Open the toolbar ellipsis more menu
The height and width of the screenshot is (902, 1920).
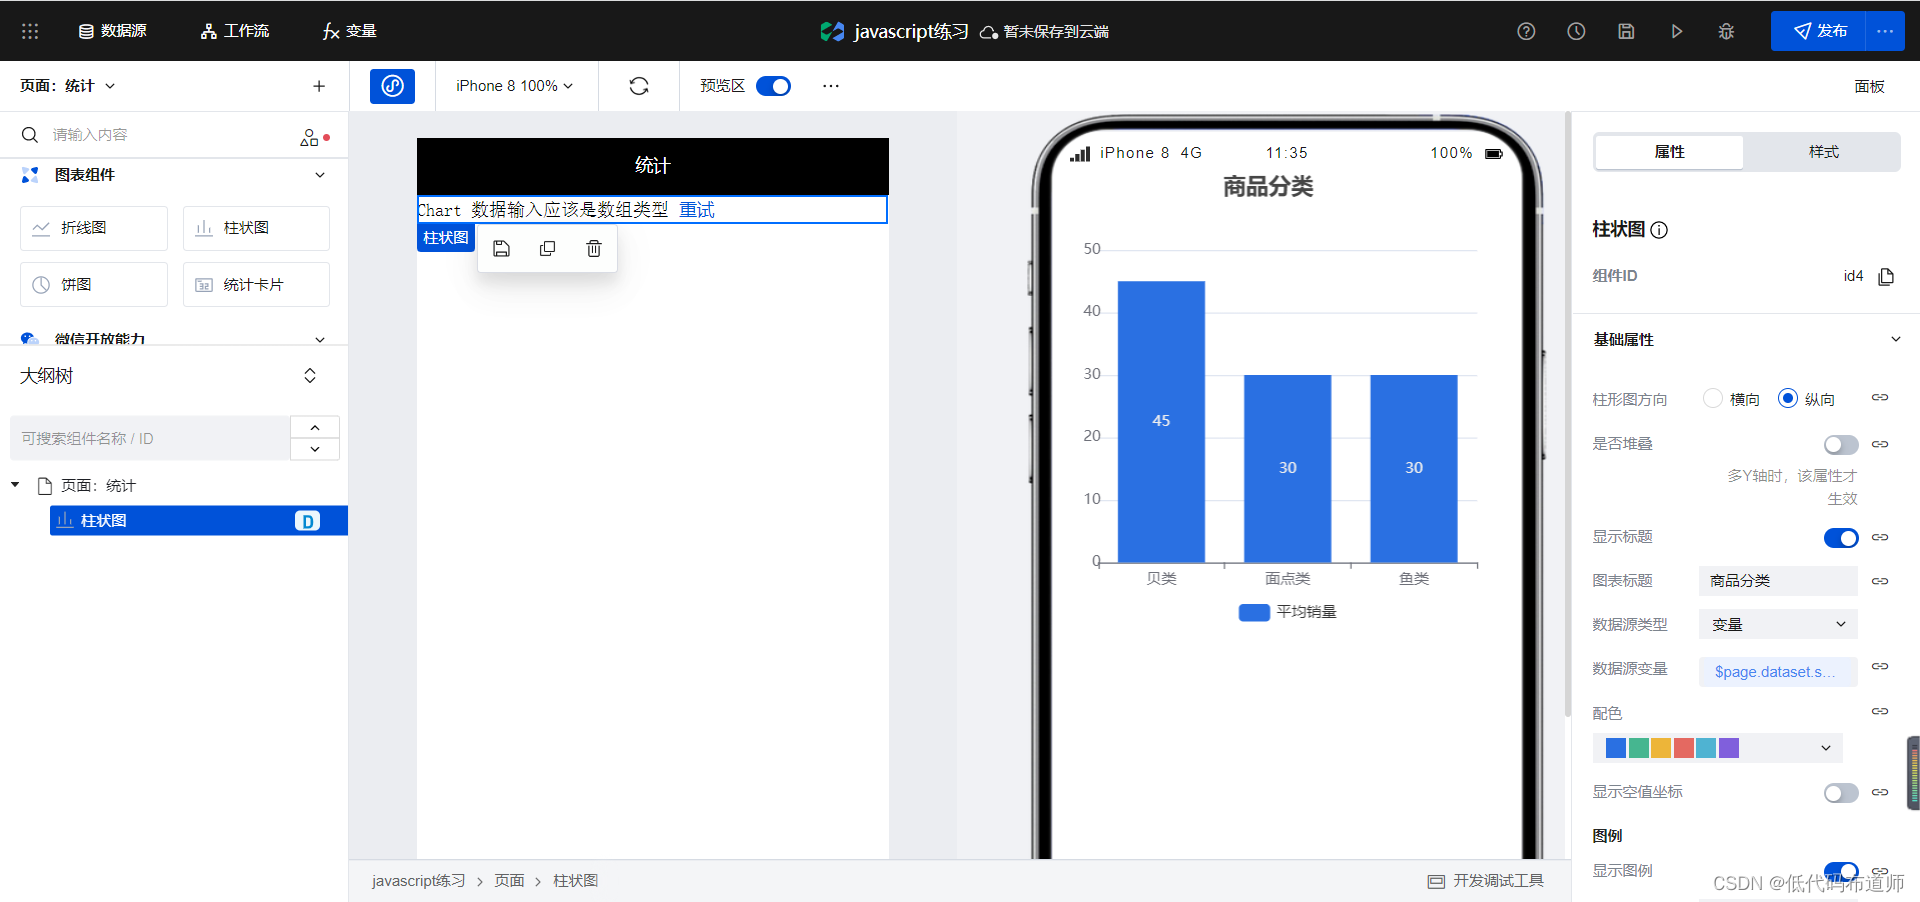click(831, 86)
